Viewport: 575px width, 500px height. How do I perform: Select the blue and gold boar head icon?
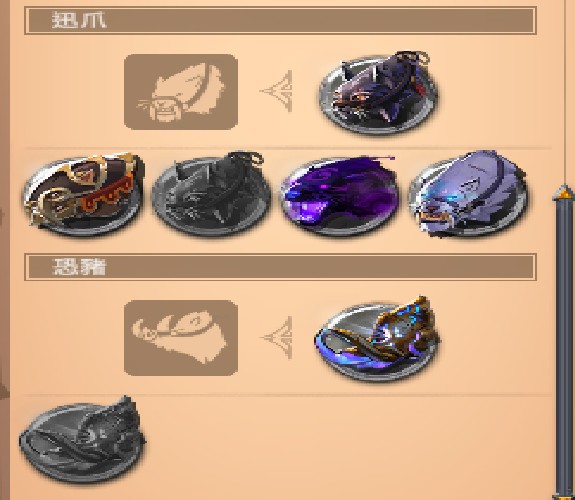point(378,339)
